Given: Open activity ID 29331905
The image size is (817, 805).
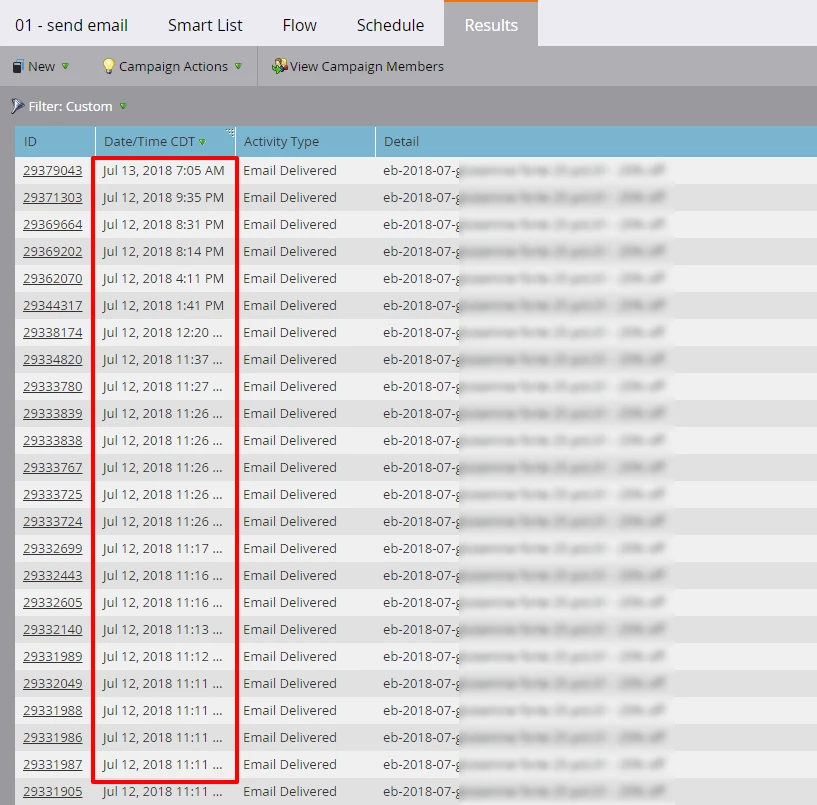Looking at the screenshot, I should point(53,792).
